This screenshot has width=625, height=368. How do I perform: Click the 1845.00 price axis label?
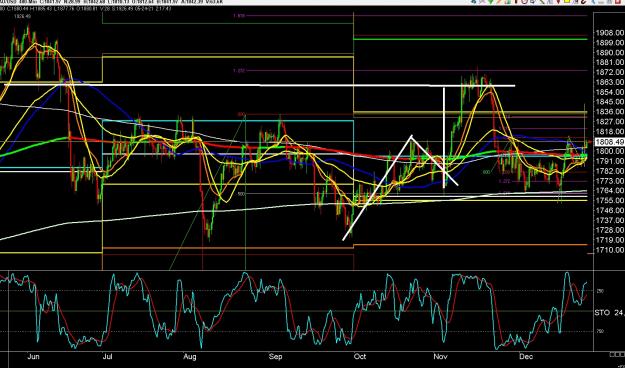[610, 102]
